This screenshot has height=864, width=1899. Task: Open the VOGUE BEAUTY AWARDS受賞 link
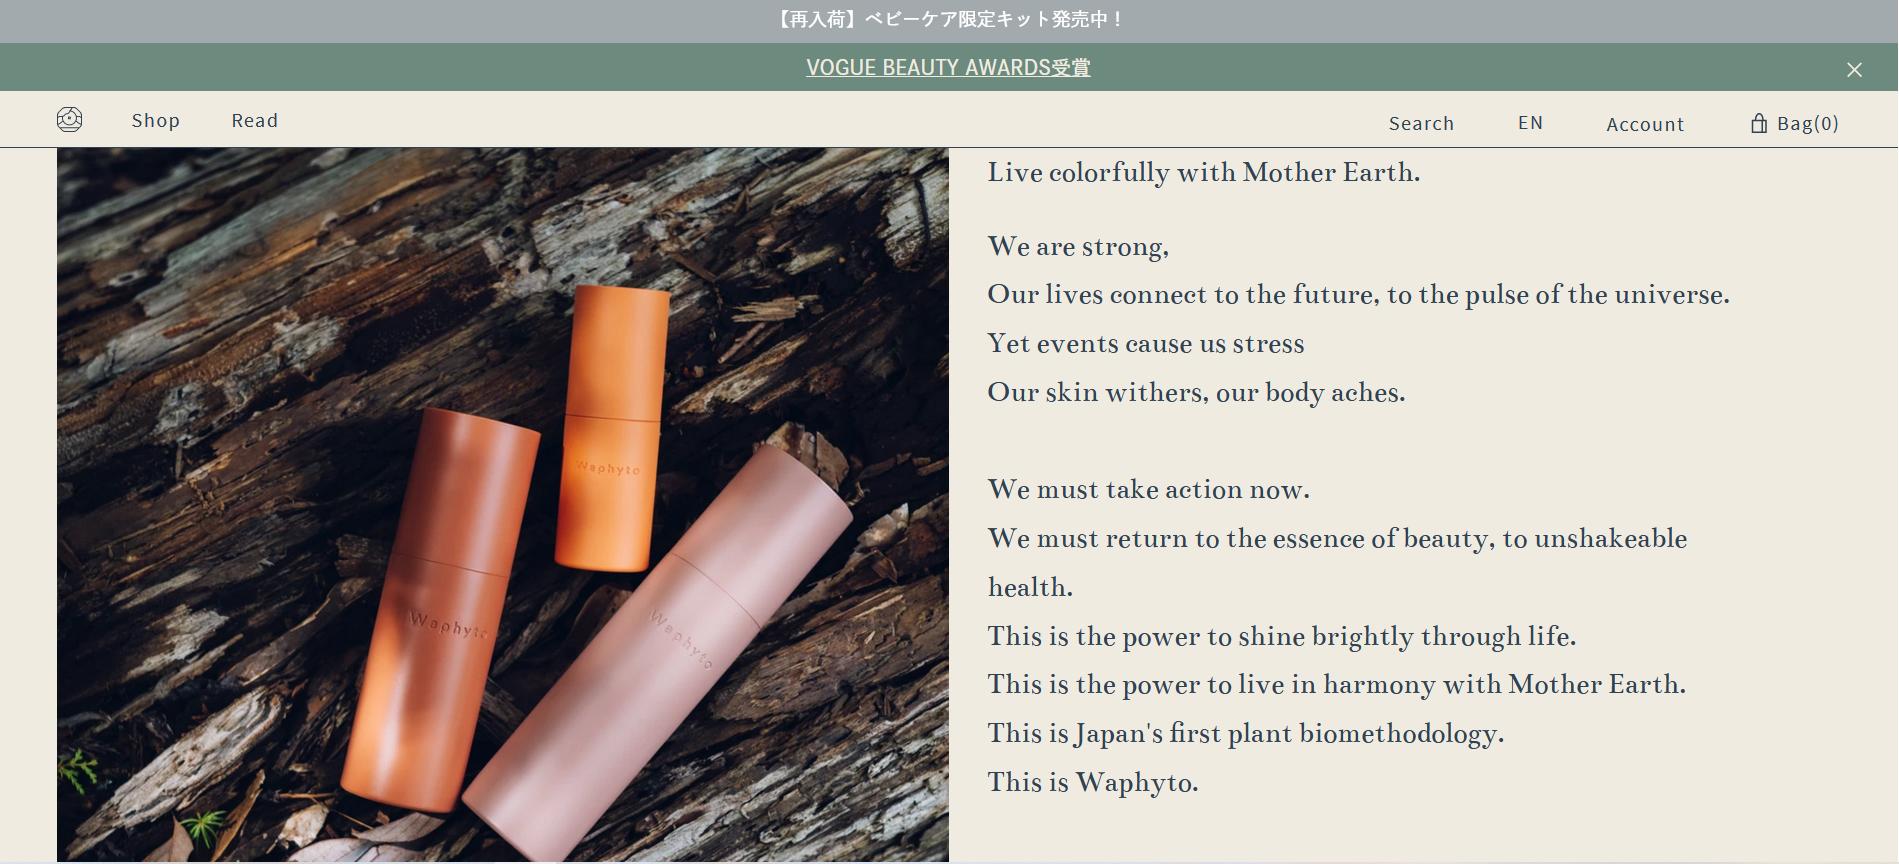coord(948,68)
